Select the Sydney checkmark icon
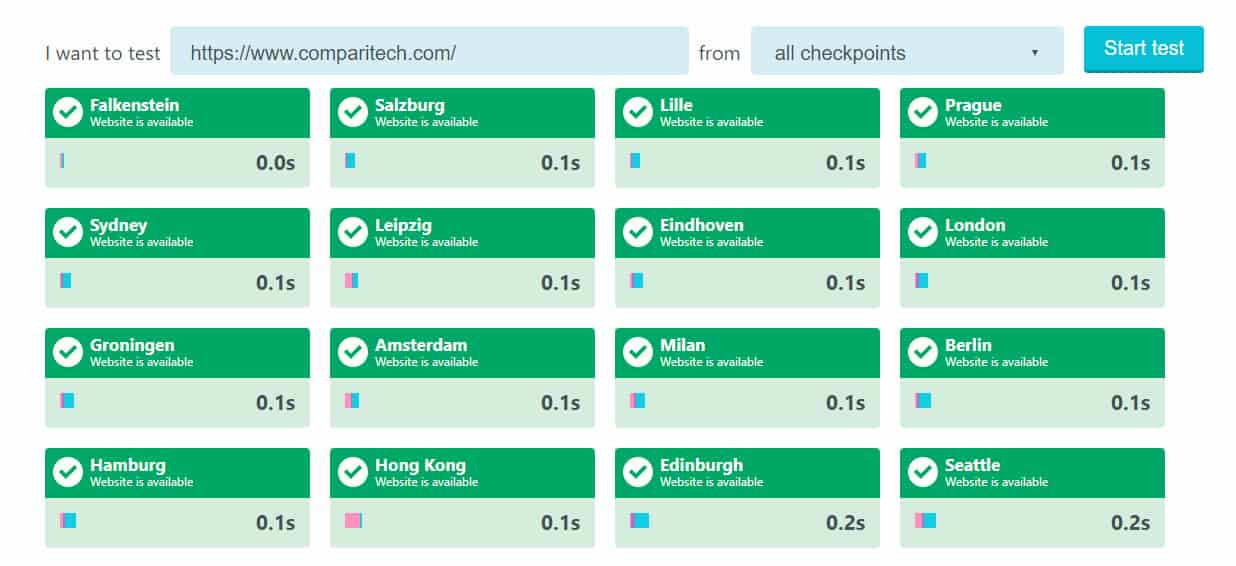The width and height of the screenshot is (1236, 566). click(x=67, y=232)
